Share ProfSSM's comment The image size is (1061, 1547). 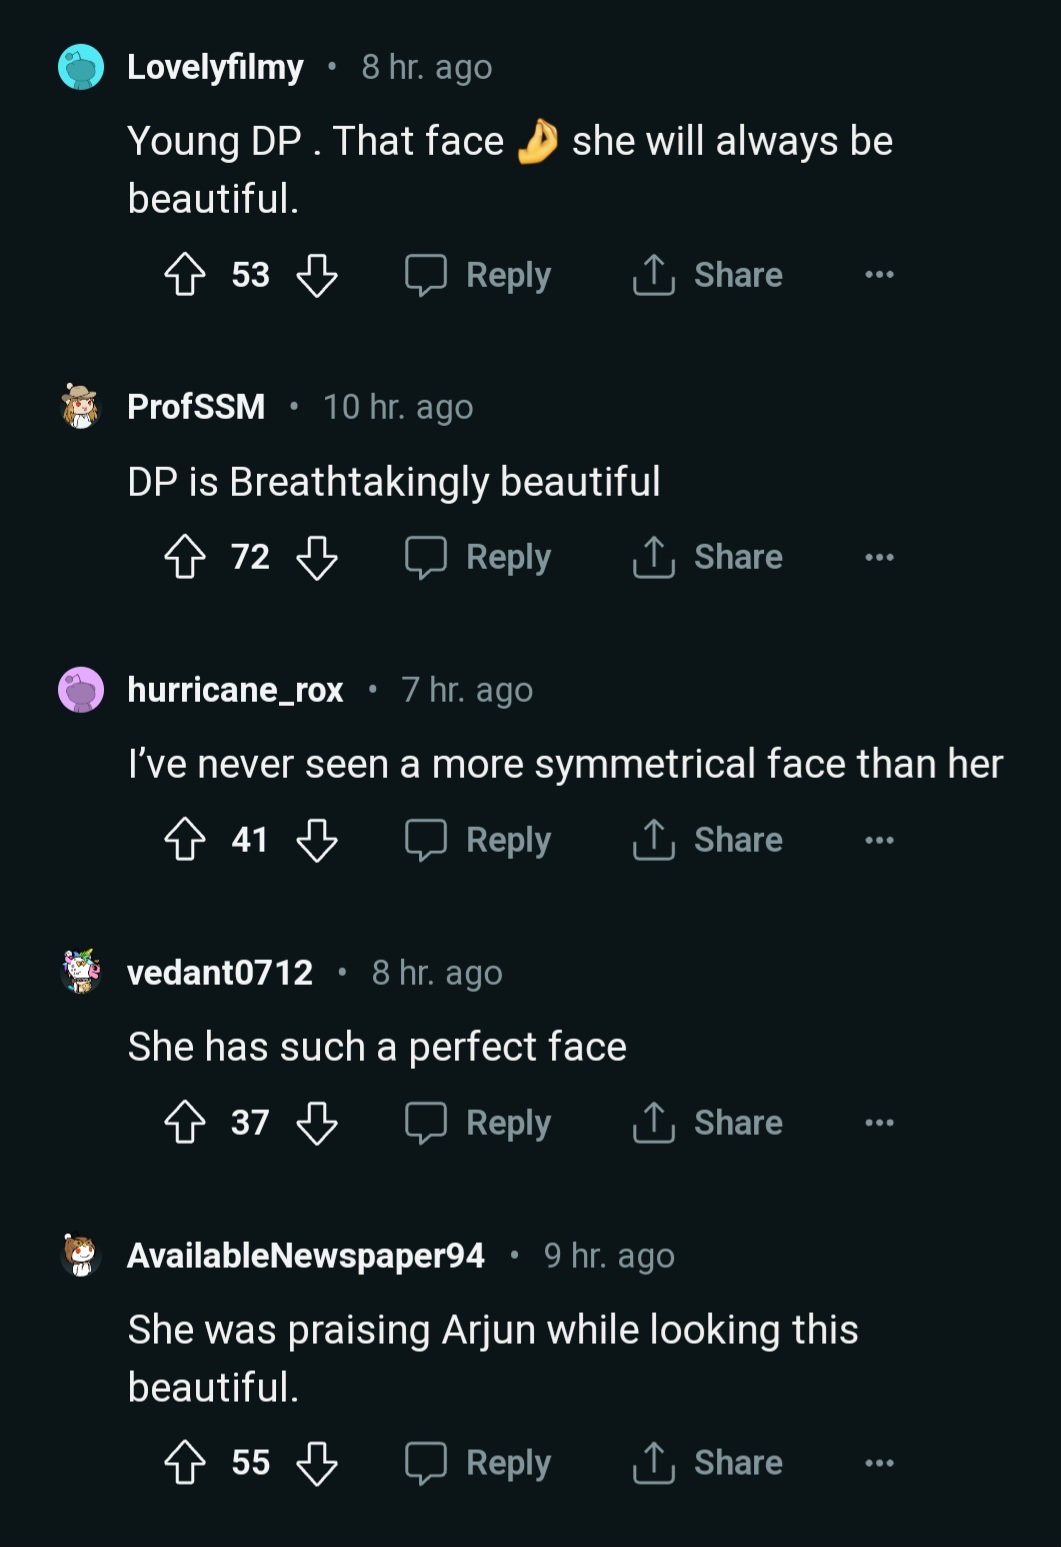[x=708, y=557]
